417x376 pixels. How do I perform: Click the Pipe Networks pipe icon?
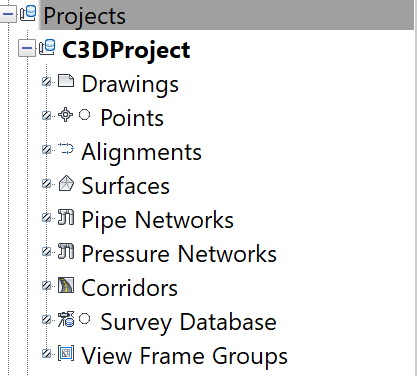[66, 217]
